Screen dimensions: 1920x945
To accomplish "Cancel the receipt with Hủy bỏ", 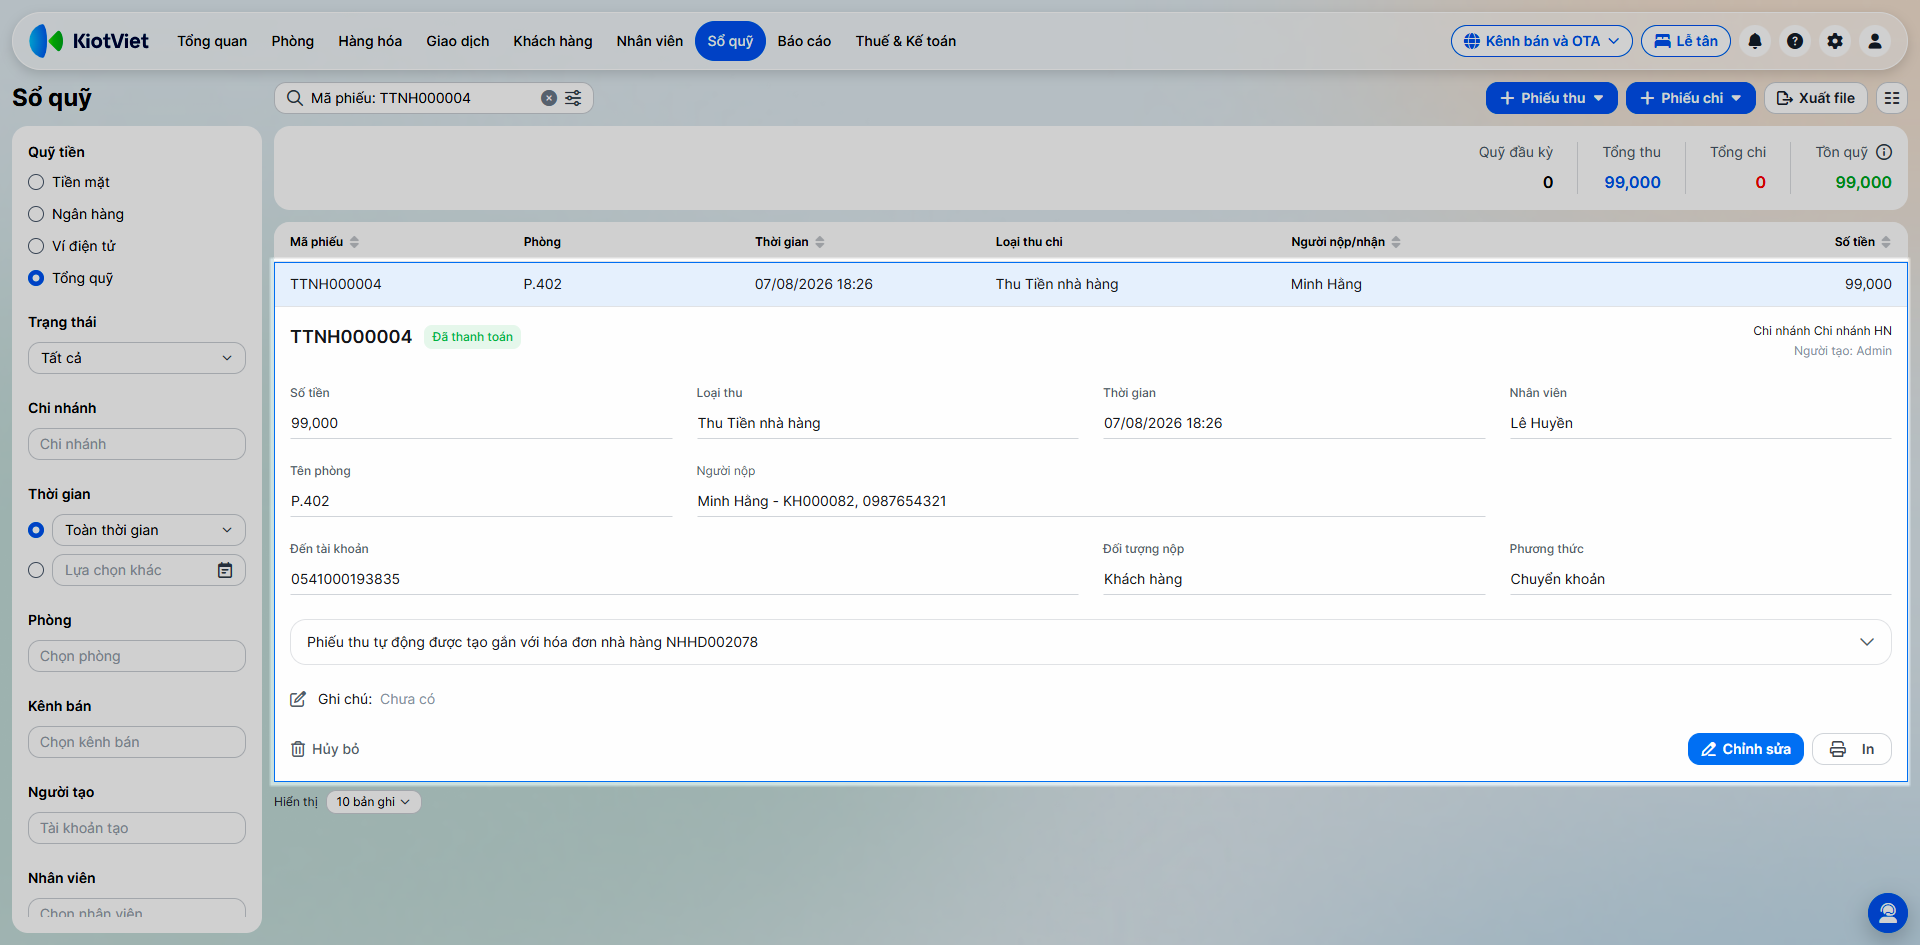I will [x=325, y=749].
